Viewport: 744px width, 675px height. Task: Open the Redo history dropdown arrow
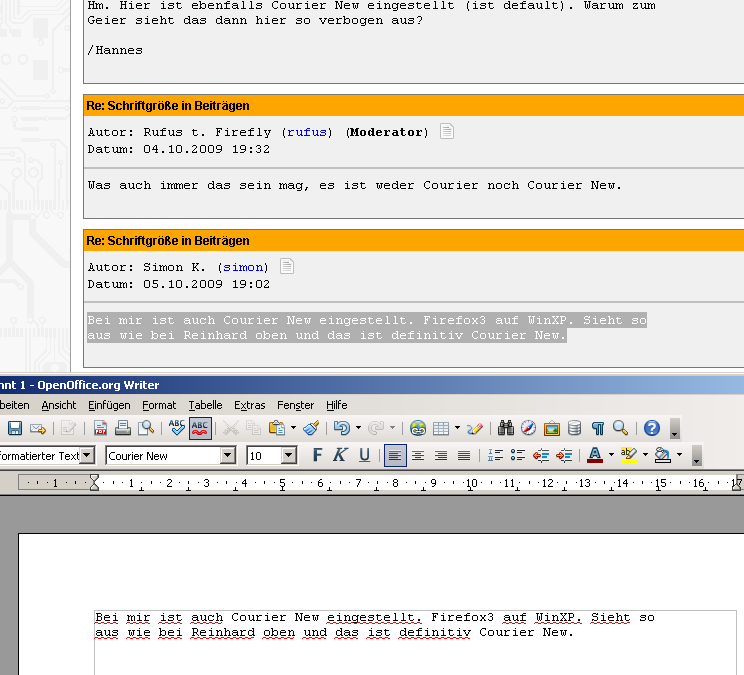point(392,428)
